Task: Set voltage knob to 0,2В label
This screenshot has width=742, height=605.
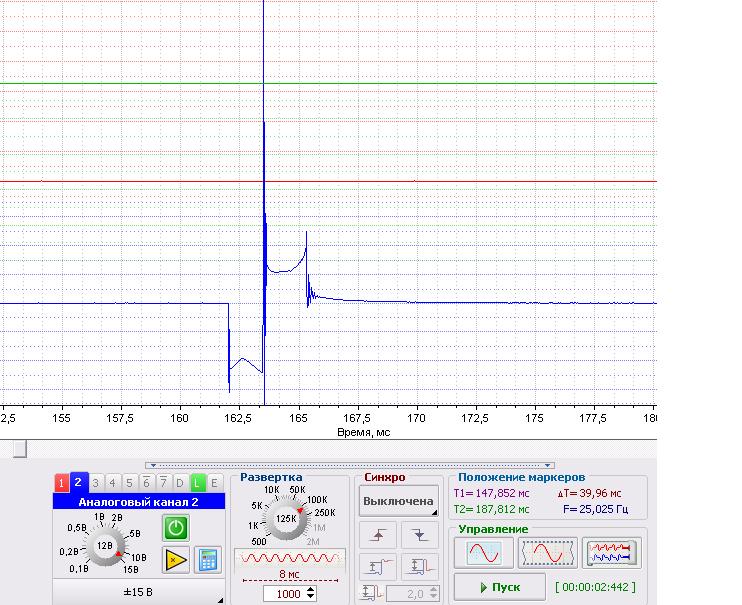Action: 69,552
